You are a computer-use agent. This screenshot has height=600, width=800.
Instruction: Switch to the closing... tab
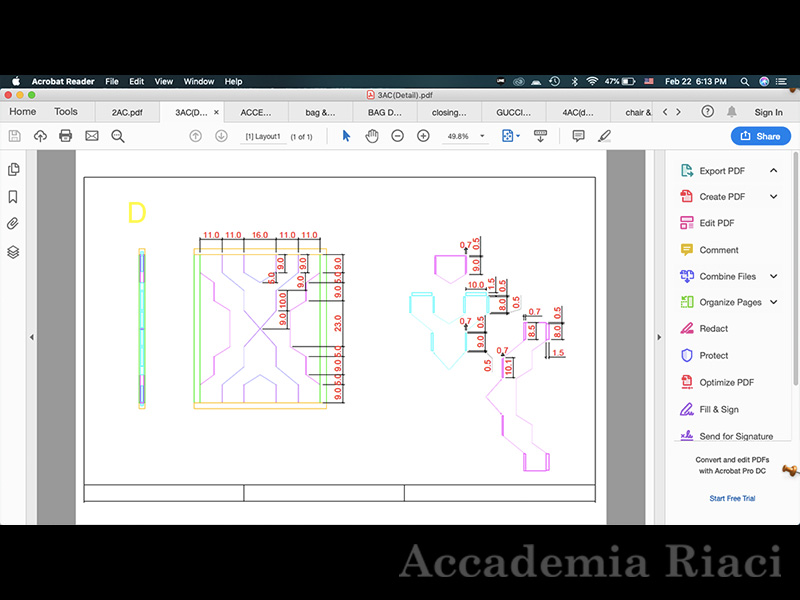pos(449,112)
